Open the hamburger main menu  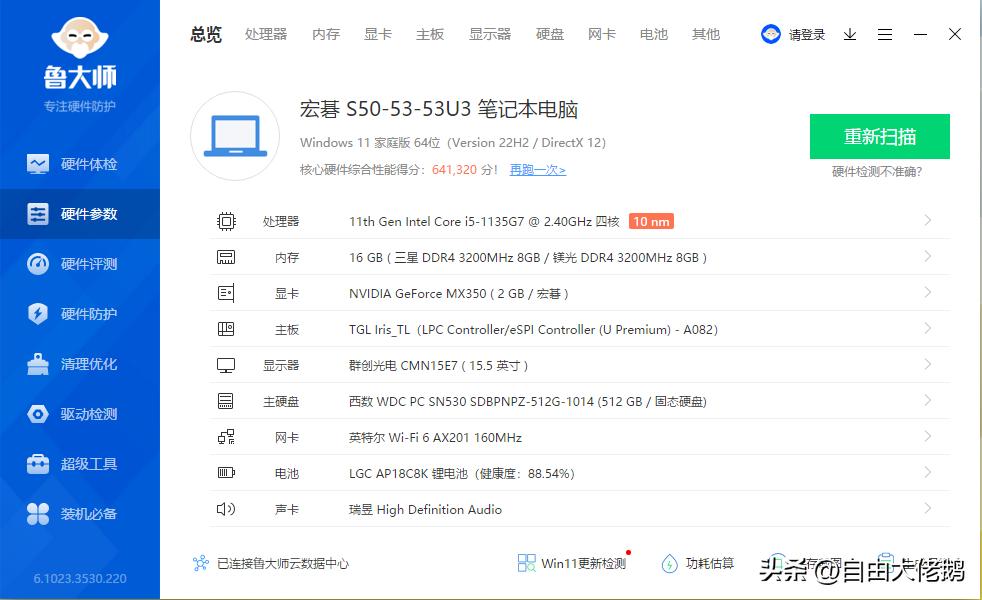(x=884, y=33)
